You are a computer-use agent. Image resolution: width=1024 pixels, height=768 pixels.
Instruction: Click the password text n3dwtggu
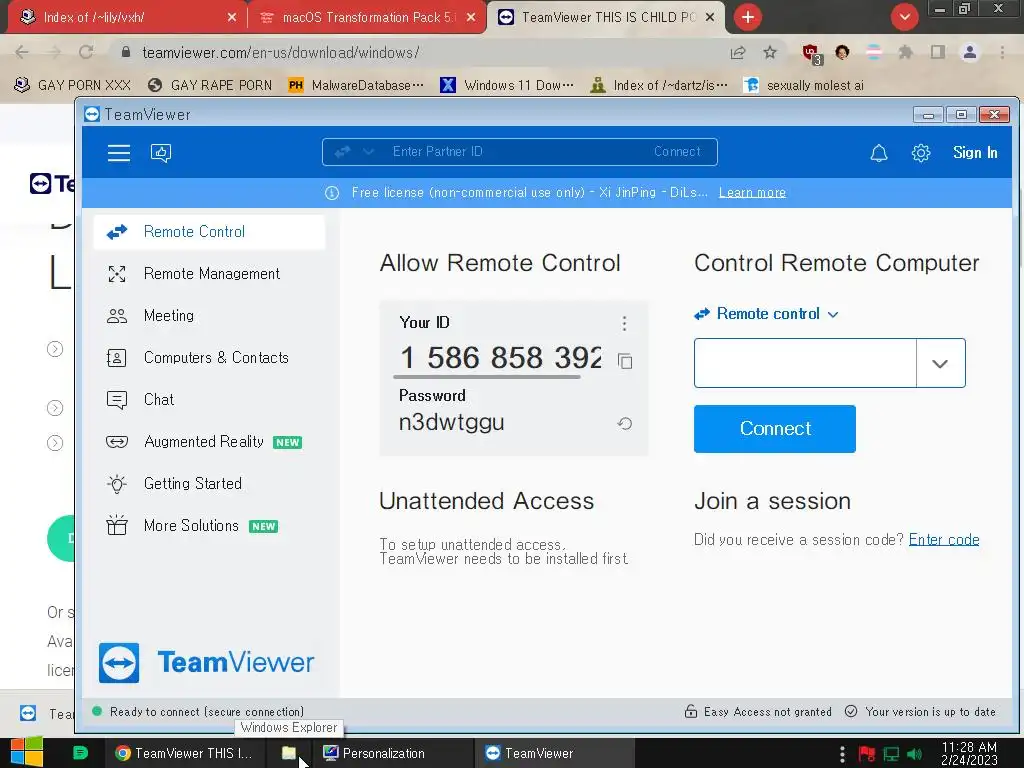(451, 423)
